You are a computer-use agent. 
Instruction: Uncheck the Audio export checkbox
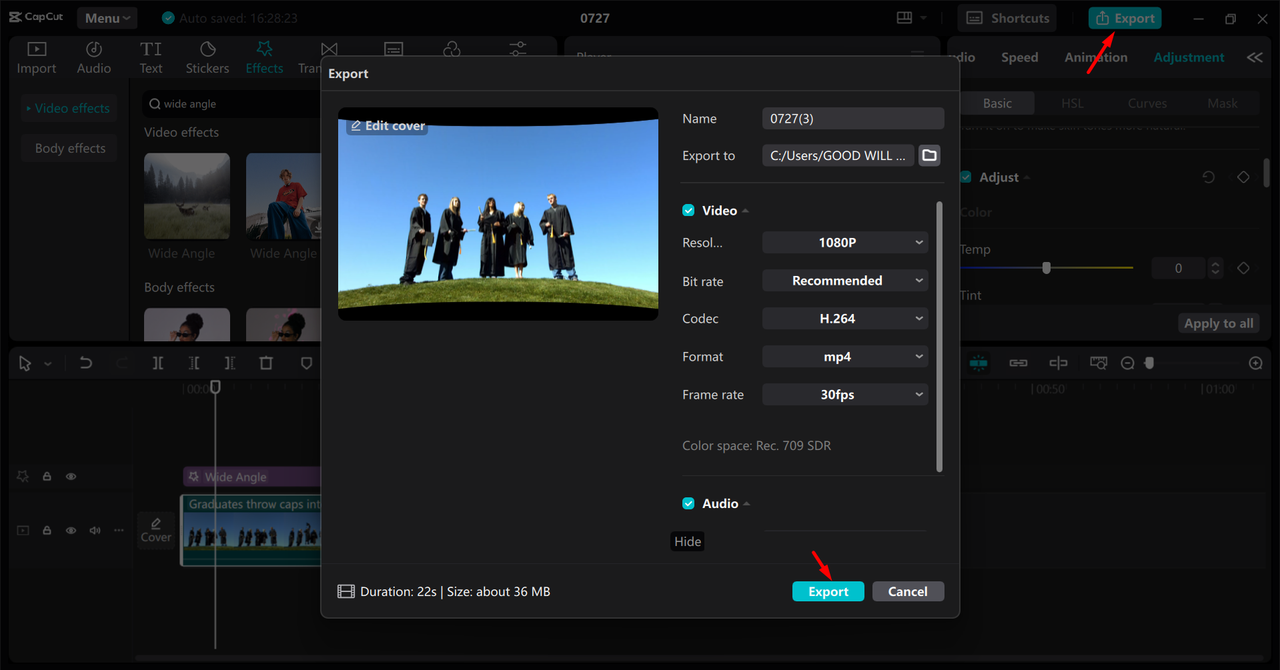pyautogui.click(x=688, y=503)
